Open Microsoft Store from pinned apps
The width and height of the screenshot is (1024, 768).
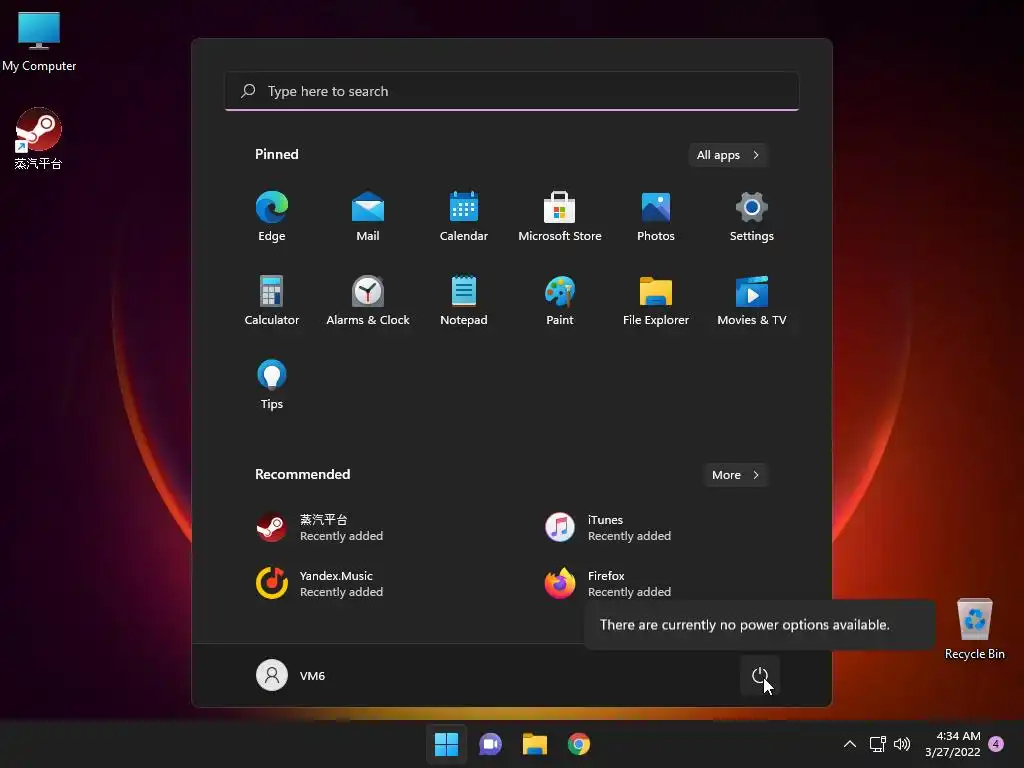click(560, 216)
